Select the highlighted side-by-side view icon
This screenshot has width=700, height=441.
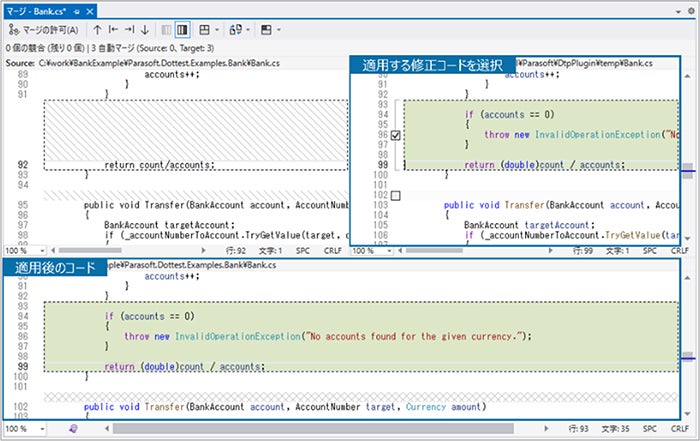point(182,31)
